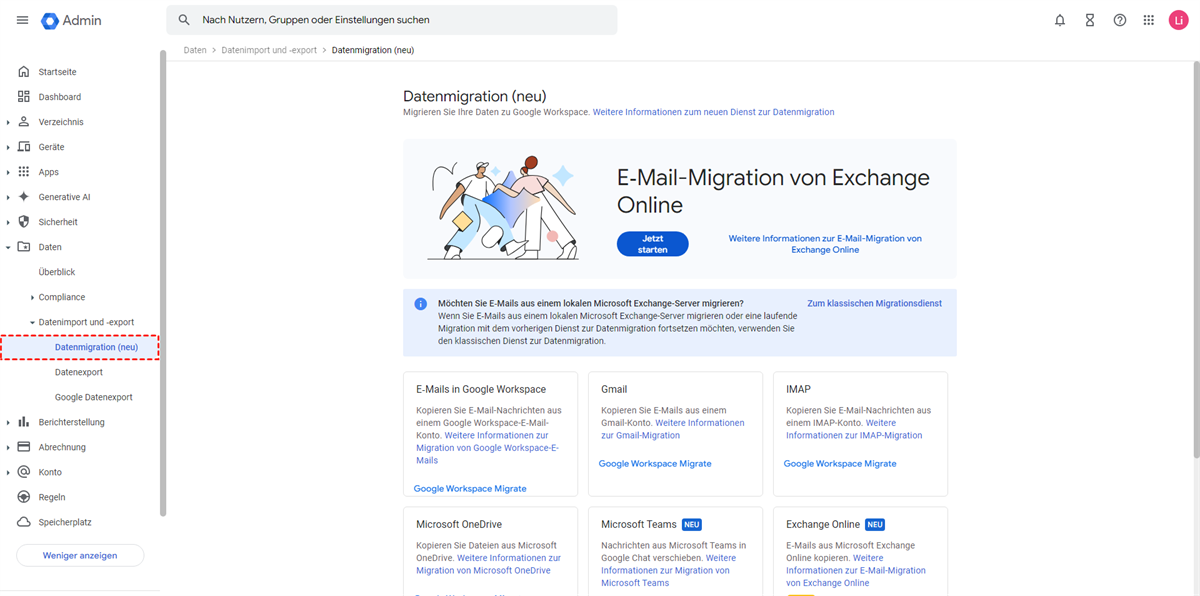The width and height of the screenshot is (1200, 596).
Task: Open info link for Gmail-Migration
Action: tap(672, 429)
